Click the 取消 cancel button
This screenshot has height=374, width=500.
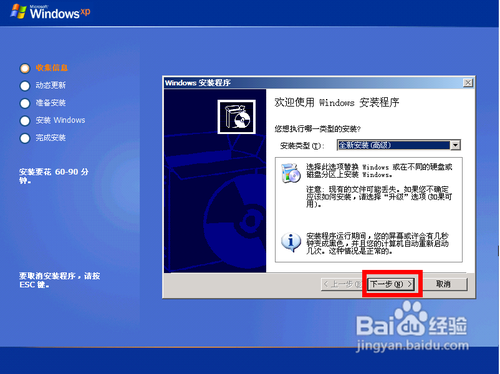pos(443,284)
